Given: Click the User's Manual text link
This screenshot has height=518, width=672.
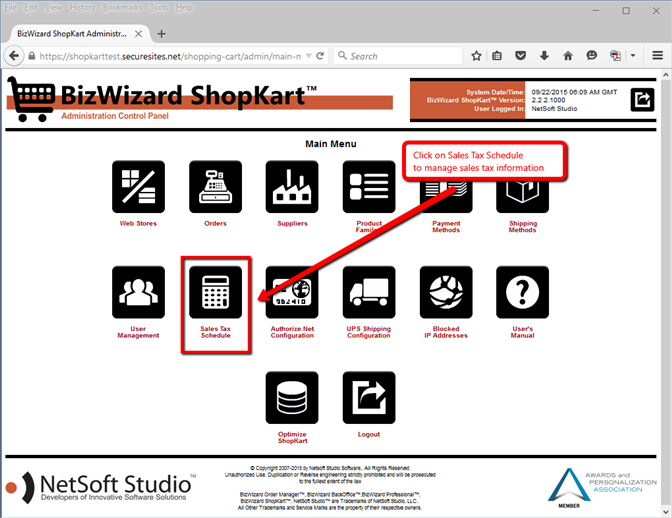Looking at the screenshot, I should pyautogui.click(x=522, y=332).
